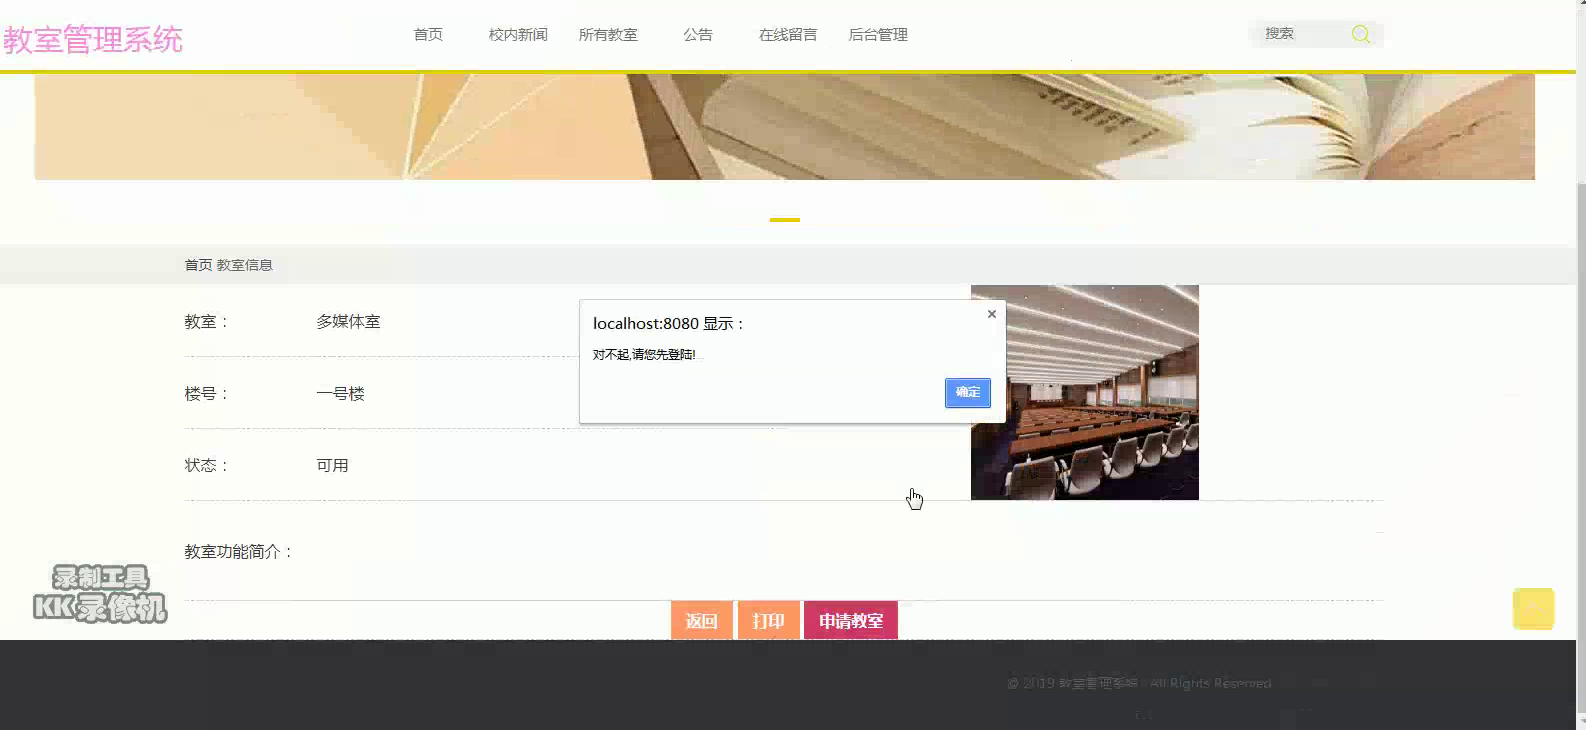Click the 返回 button
Screen dimensions: 1586x730
pyautogui.click(x=702, y=621)
